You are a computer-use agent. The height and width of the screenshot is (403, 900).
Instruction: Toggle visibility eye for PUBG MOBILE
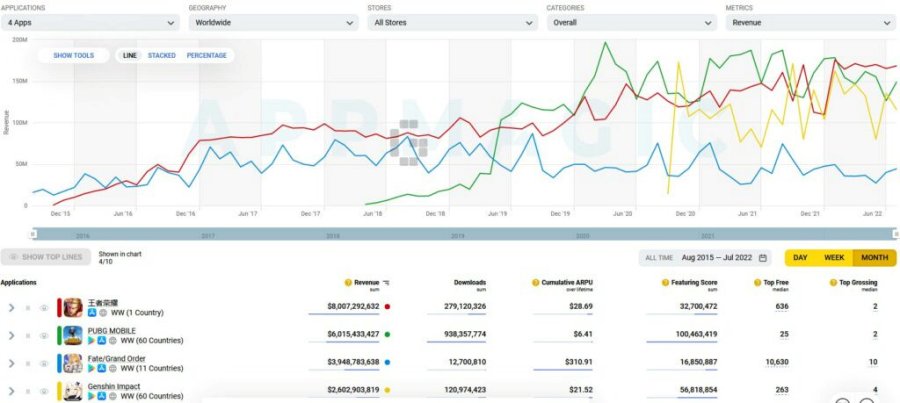[x=44, y=336]
